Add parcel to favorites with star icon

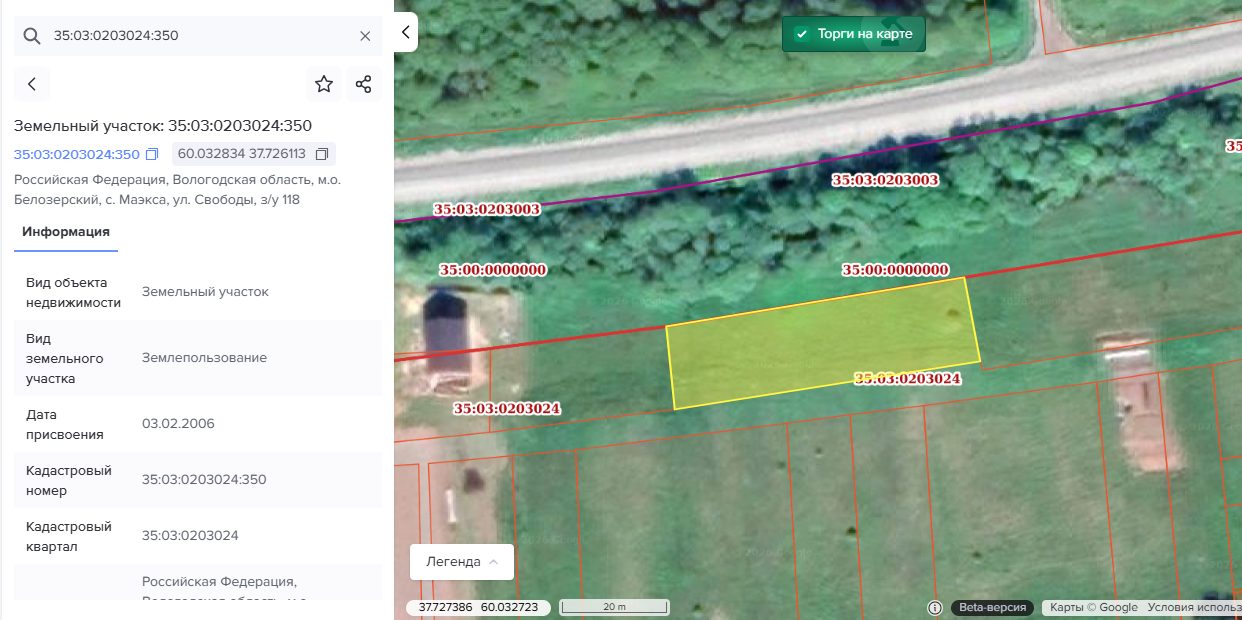(324, 84)
